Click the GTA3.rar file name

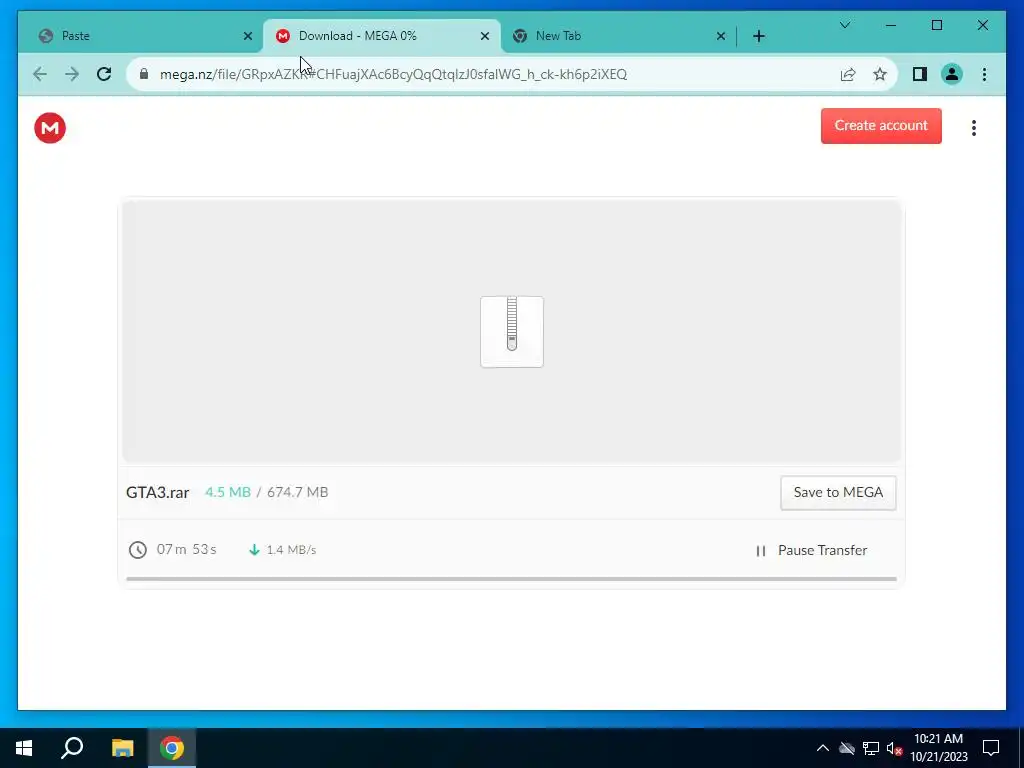(157, 492)
